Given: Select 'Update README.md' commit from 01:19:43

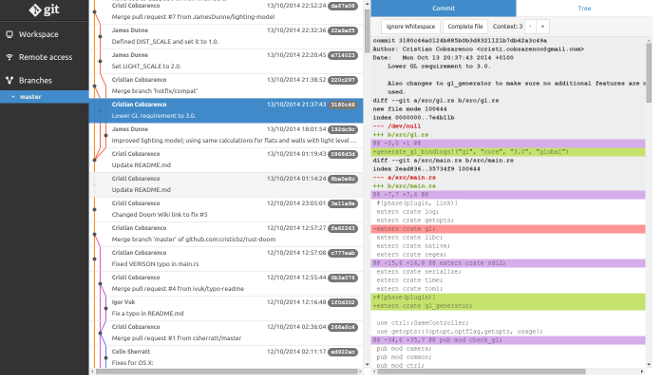Looking at the screenshot, I should point(226,160).
